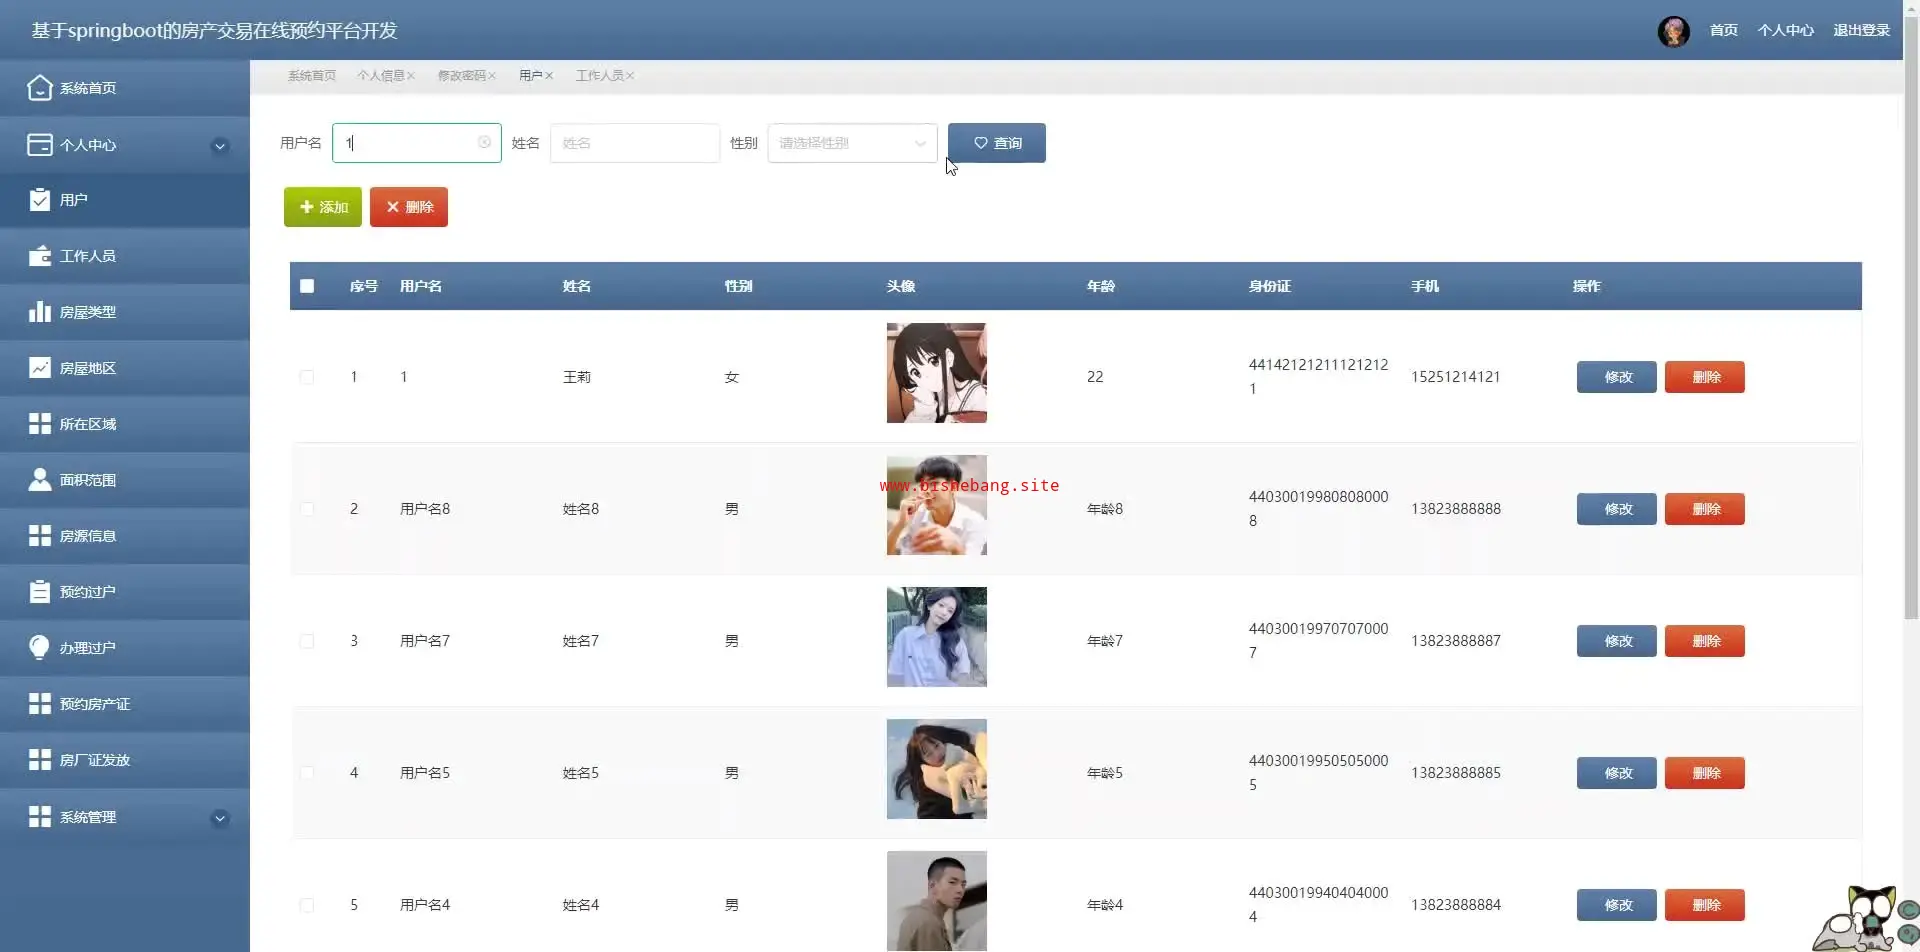Click the 房屋地区 line chart icon

pos(39,368)
